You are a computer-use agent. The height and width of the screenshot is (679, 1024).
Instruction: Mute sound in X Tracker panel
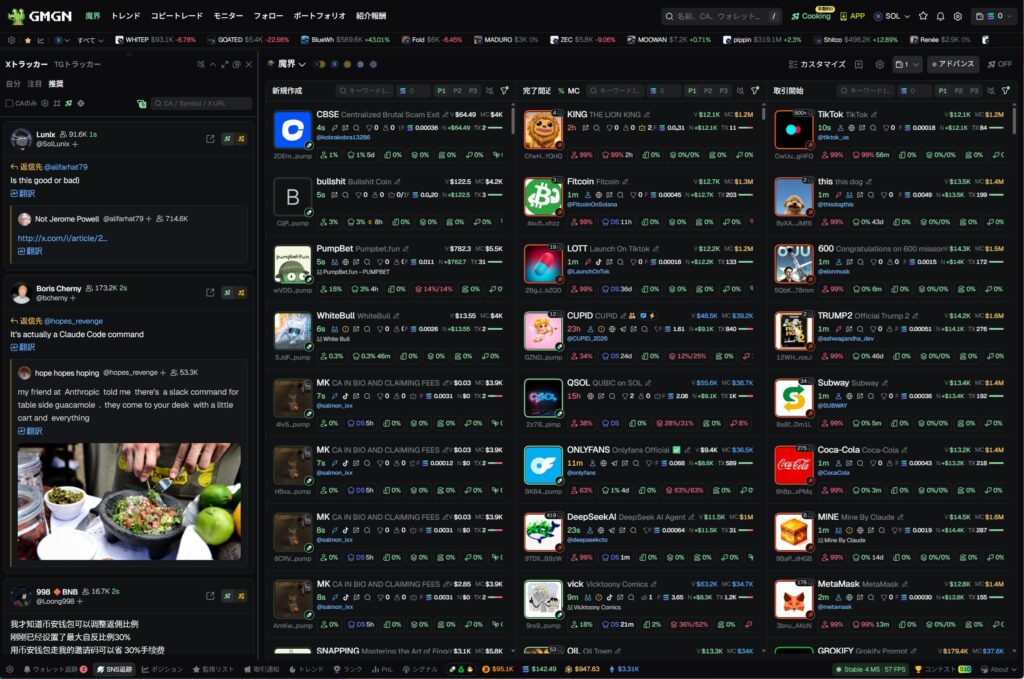click(x=200, y=64)
